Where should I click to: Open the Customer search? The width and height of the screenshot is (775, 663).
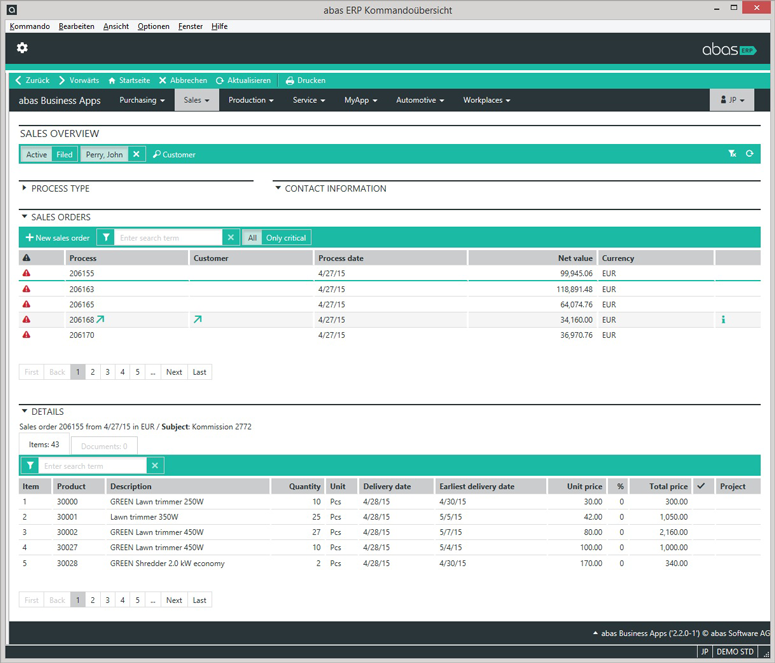pos(174,154)
